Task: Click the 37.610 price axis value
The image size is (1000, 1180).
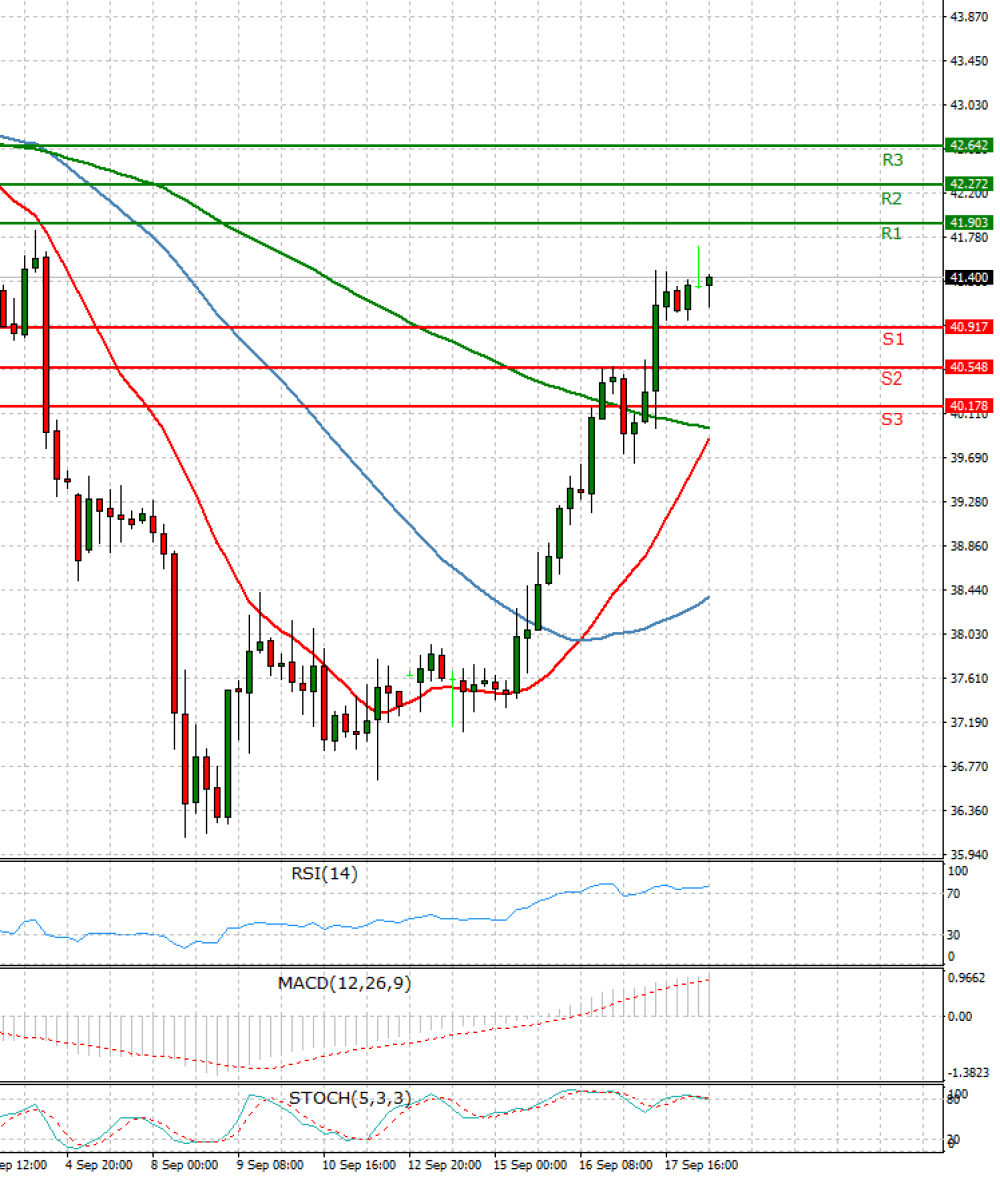Action: (x=969, y=678)
